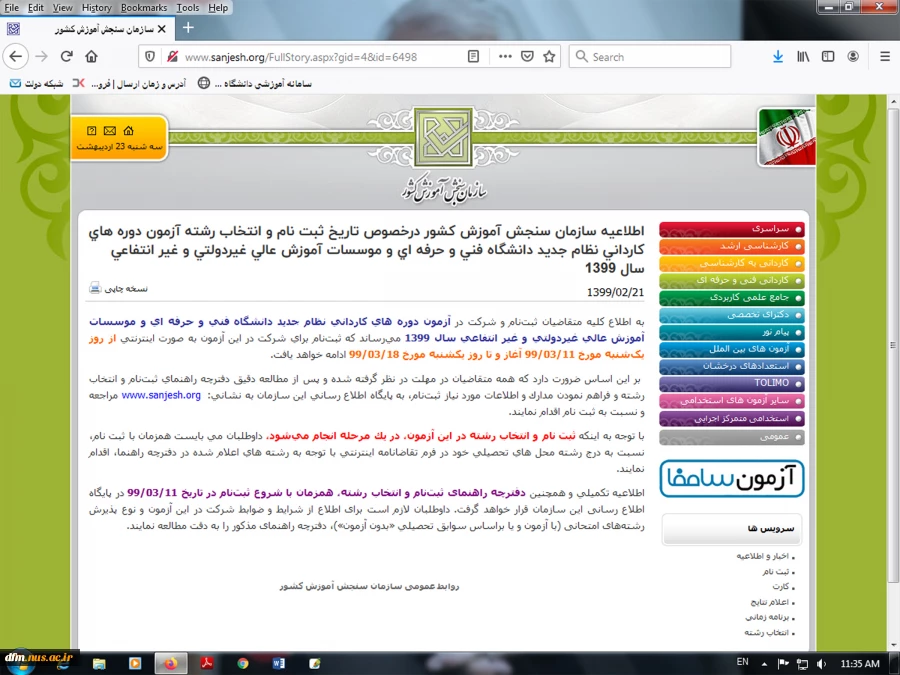This screenshot has width=900, height=675.
Task: Select the استعدادهای درخشان menu item
Action: pyautogui.click(x=732, y=366)
